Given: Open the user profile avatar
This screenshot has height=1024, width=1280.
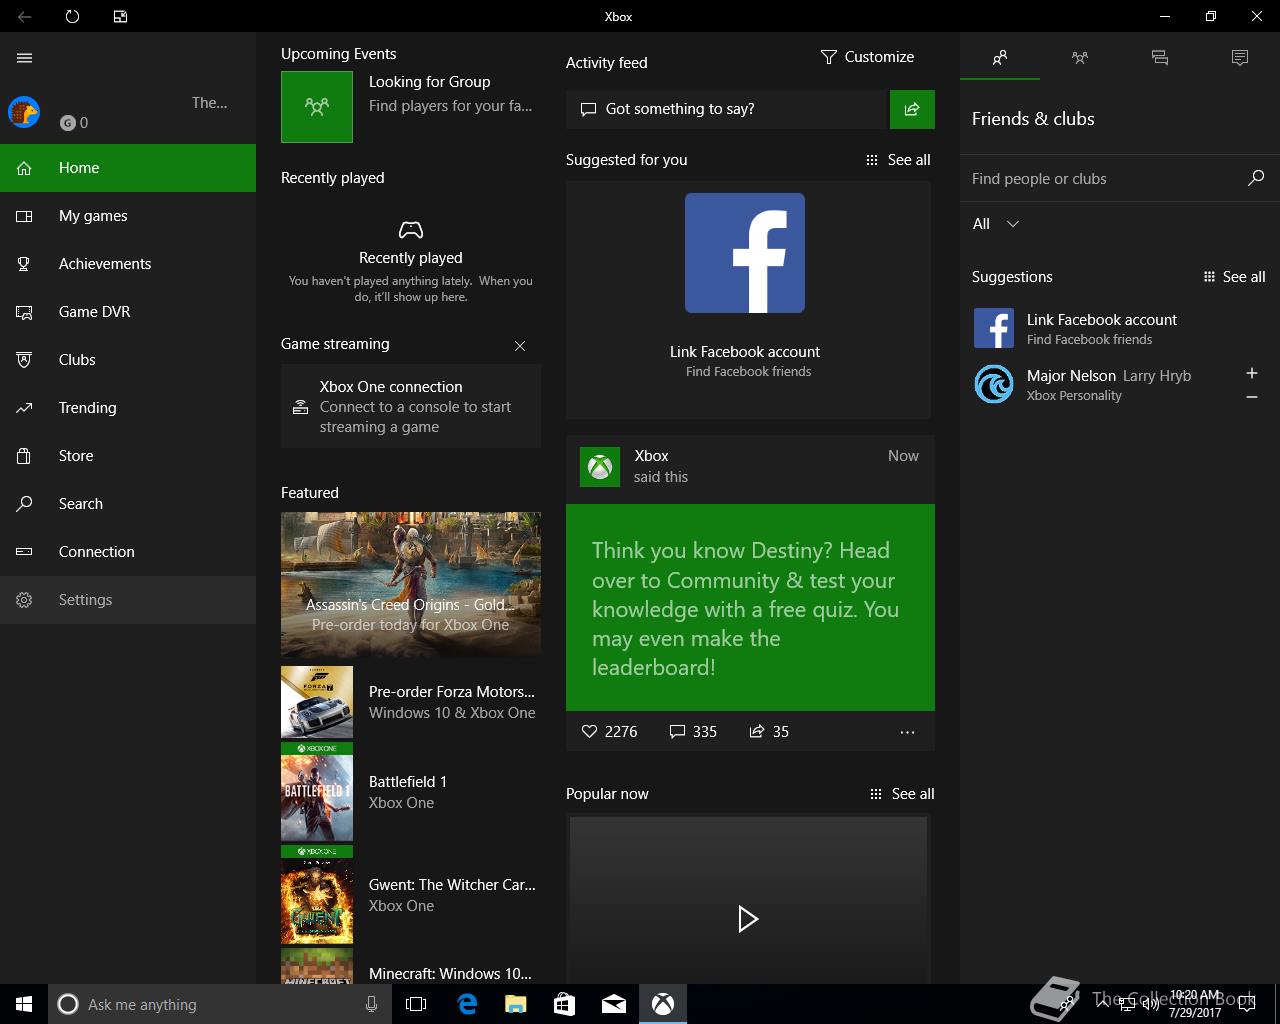Looking at the screenshot, I should [x=24, y=112].
